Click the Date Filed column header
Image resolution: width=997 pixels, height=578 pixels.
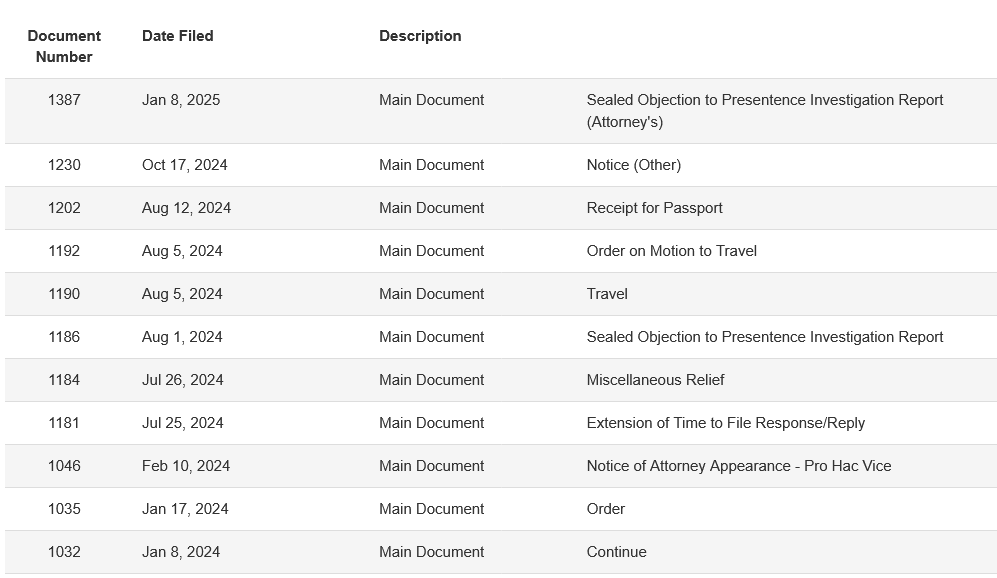(177, 36)
